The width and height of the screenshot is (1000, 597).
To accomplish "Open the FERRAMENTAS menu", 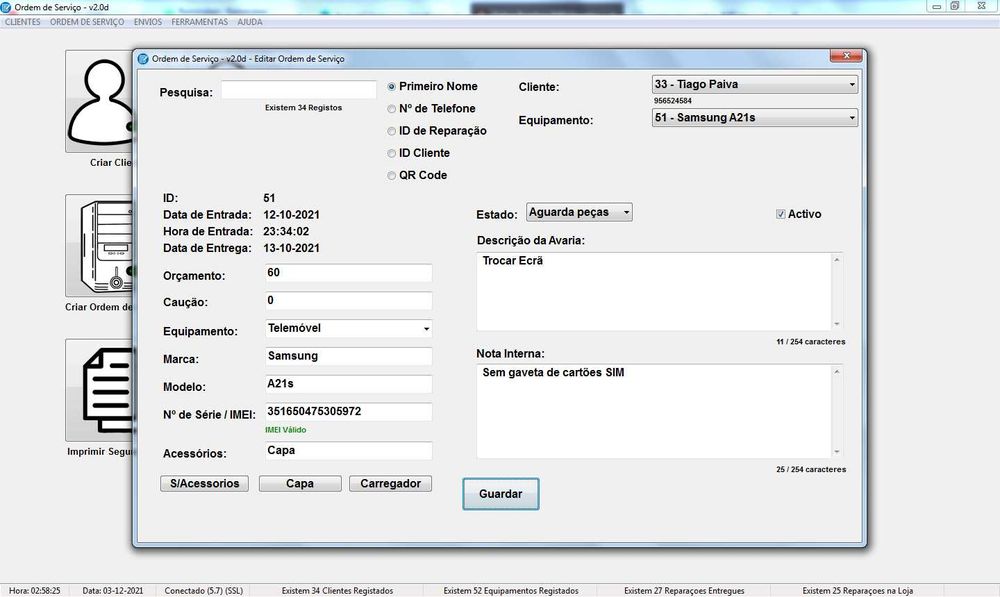I will pos(199,22).
